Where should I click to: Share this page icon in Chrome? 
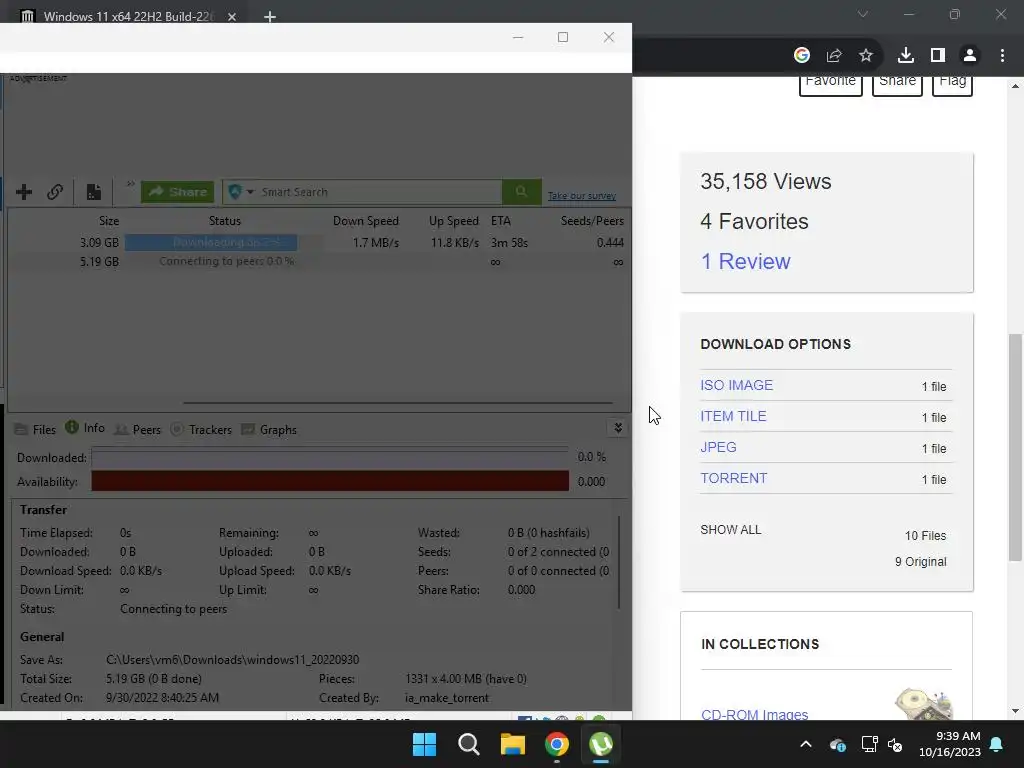[834, 56]
